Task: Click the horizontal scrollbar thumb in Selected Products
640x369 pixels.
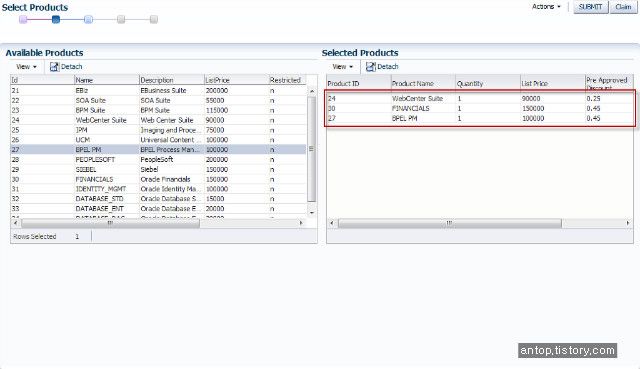Action: click(x=450, y=223)
